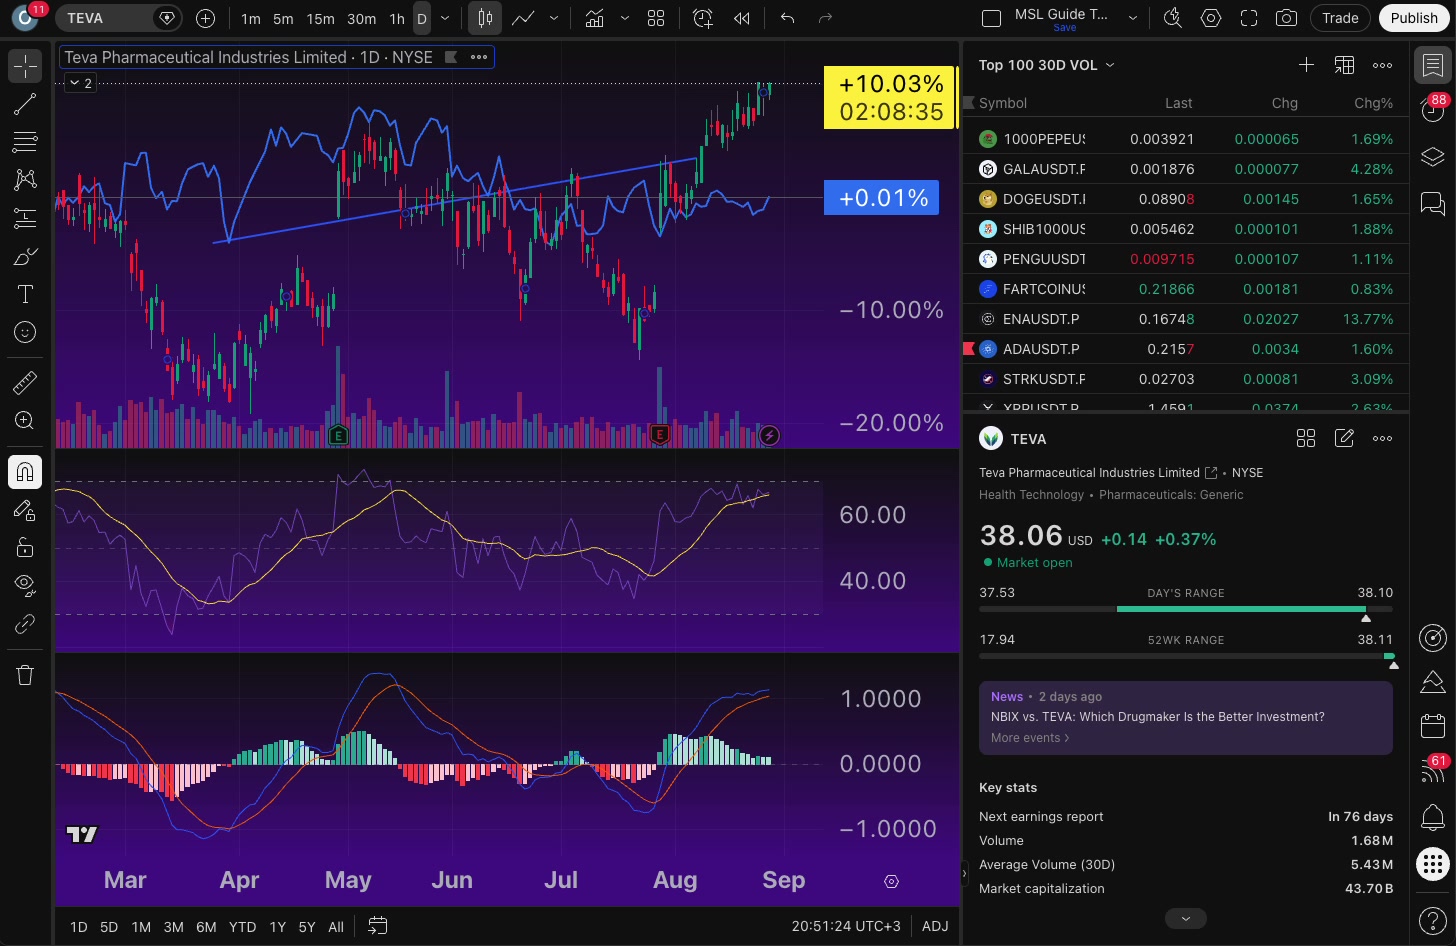This screenshot has width=1456, height=946.
Task: Open the 20:51:24 UTC+3 timezone menu
Action: pos(846,926)
